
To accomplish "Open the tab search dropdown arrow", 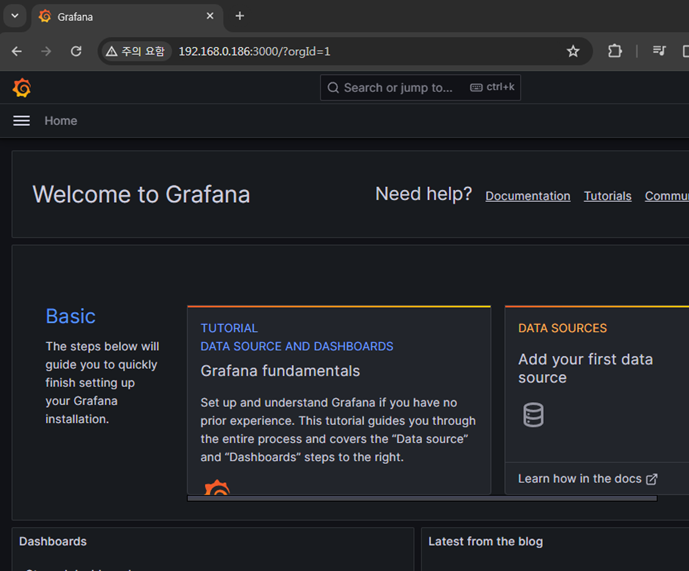I will click(x=15, y=16).
